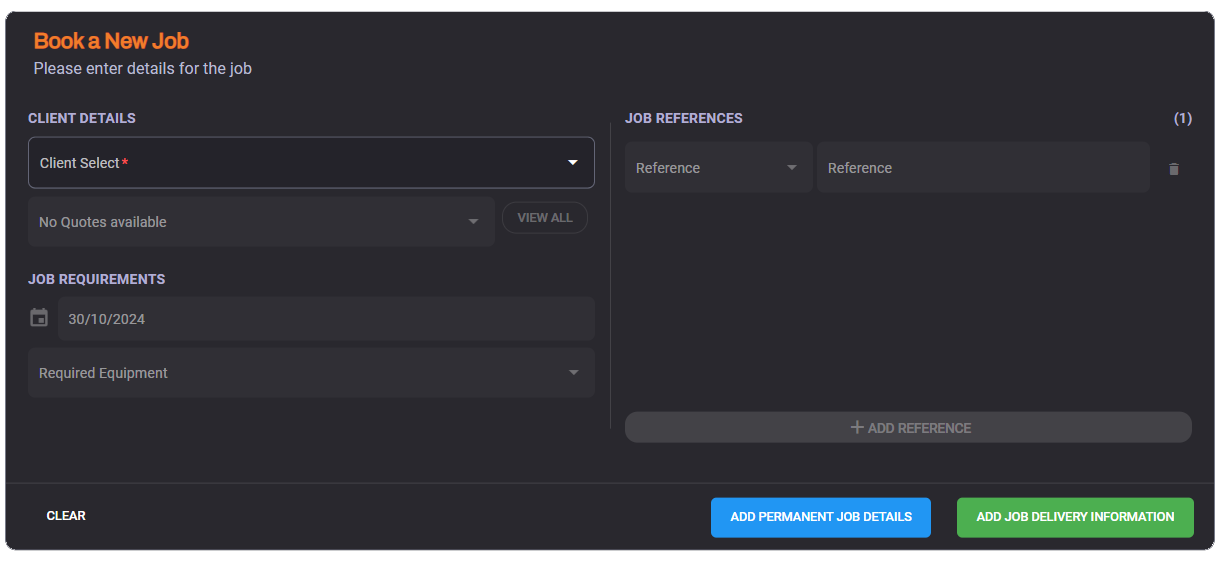The height and width of the screenshot is (566, 1226).
Task: Click the Book a New Job heading
Action: (111, 41)
